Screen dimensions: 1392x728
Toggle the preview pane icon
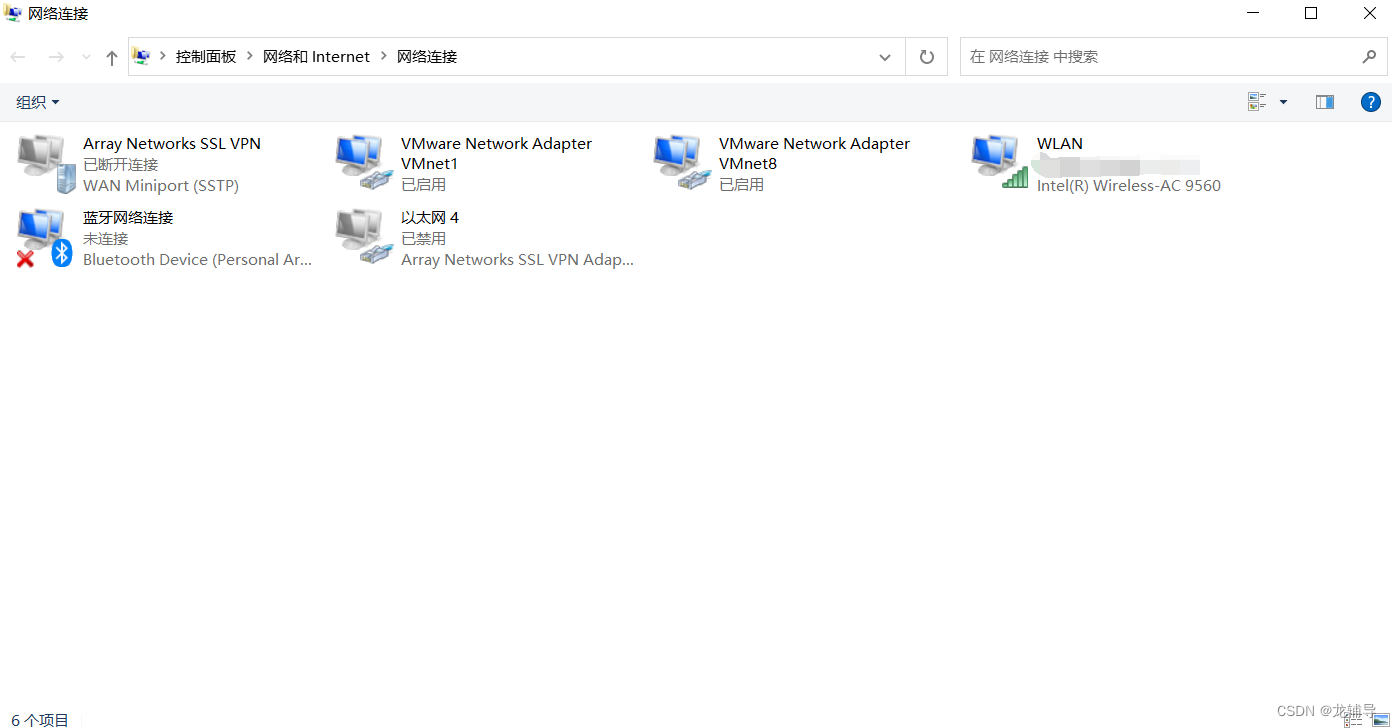[1325, 102]
